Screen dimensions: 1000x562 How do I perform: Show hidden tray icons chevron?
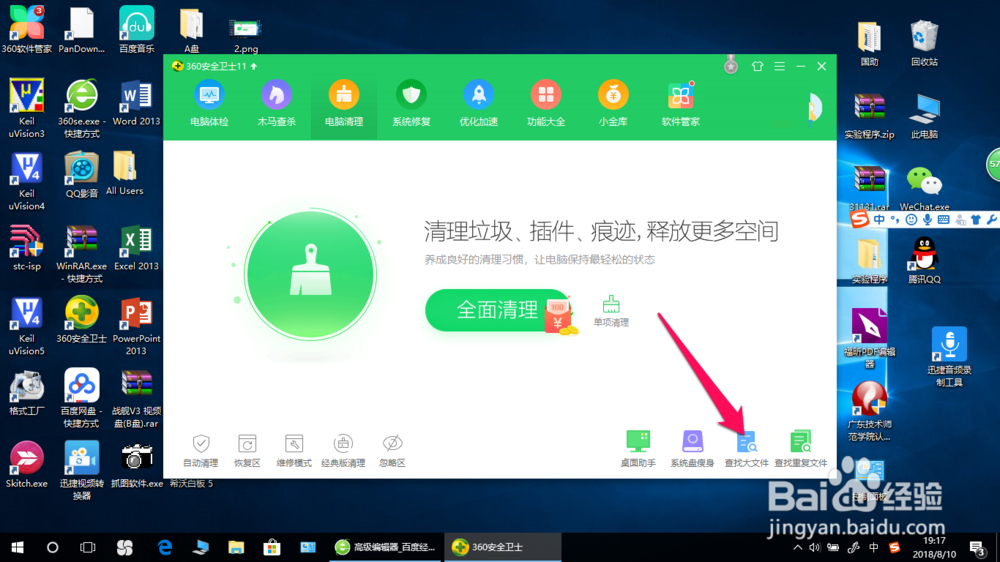tap(797, 547)
